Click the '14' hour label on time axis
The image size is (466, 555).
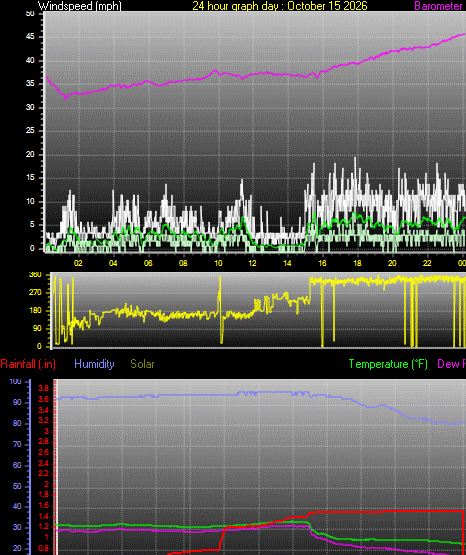tap(287, 263)
